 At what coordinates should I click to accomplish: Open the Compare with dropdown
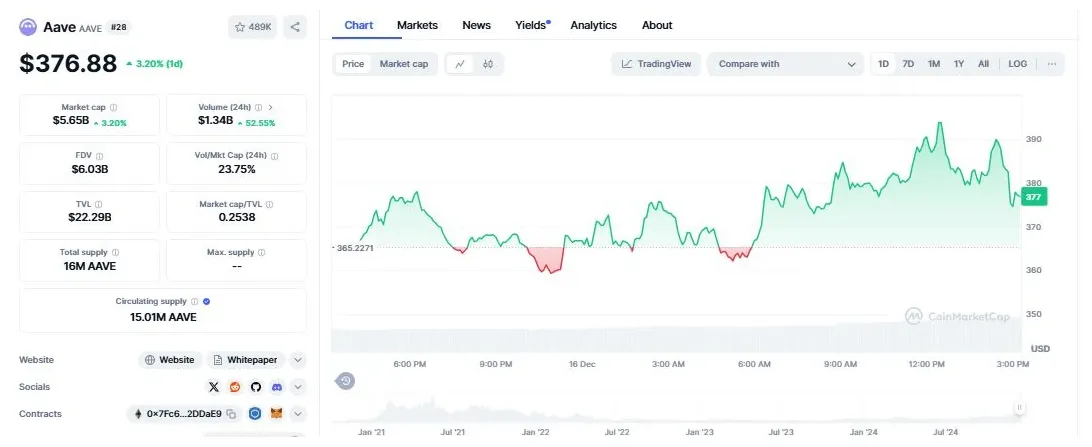pyautogui.click(x=786, y=64)
